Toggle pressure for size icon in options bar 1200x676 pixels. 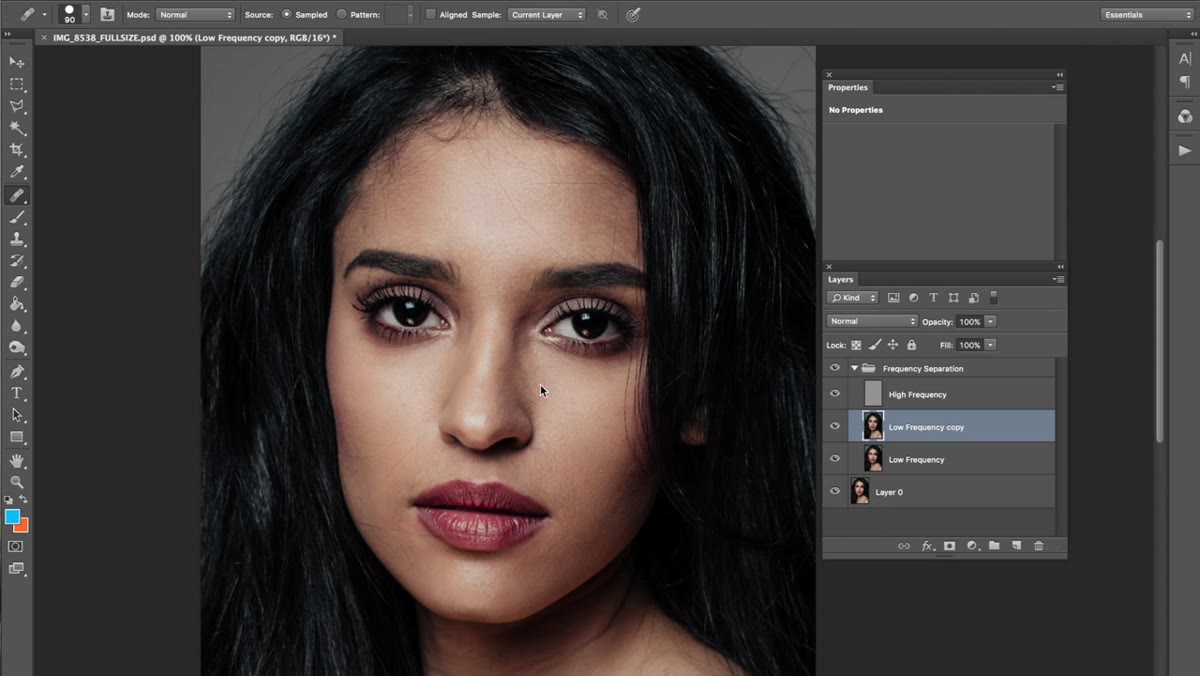click(x=633, y=15)
